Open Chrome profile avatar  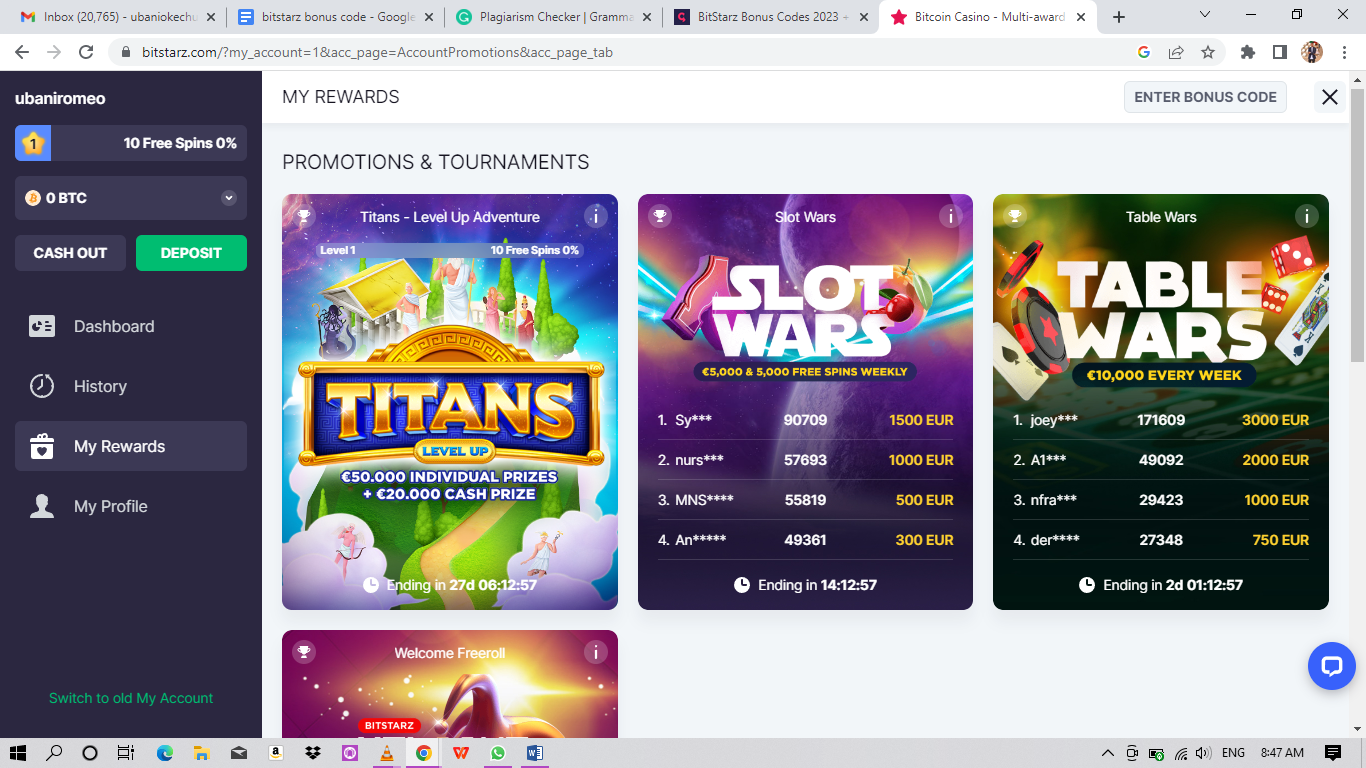click(1312, 52)
